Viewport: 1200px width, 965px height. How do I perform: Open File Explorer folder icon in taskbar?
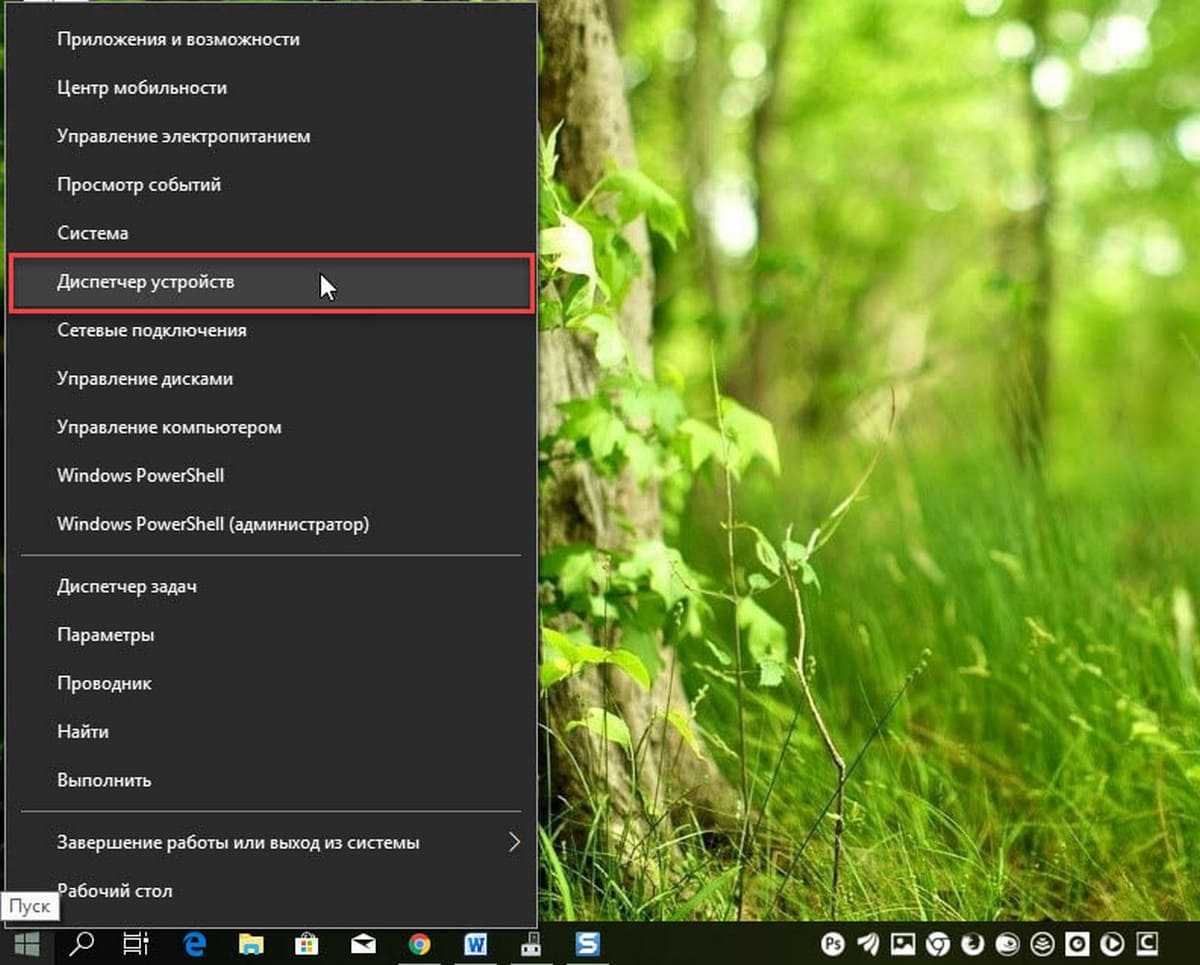click(x=251, y=943)
